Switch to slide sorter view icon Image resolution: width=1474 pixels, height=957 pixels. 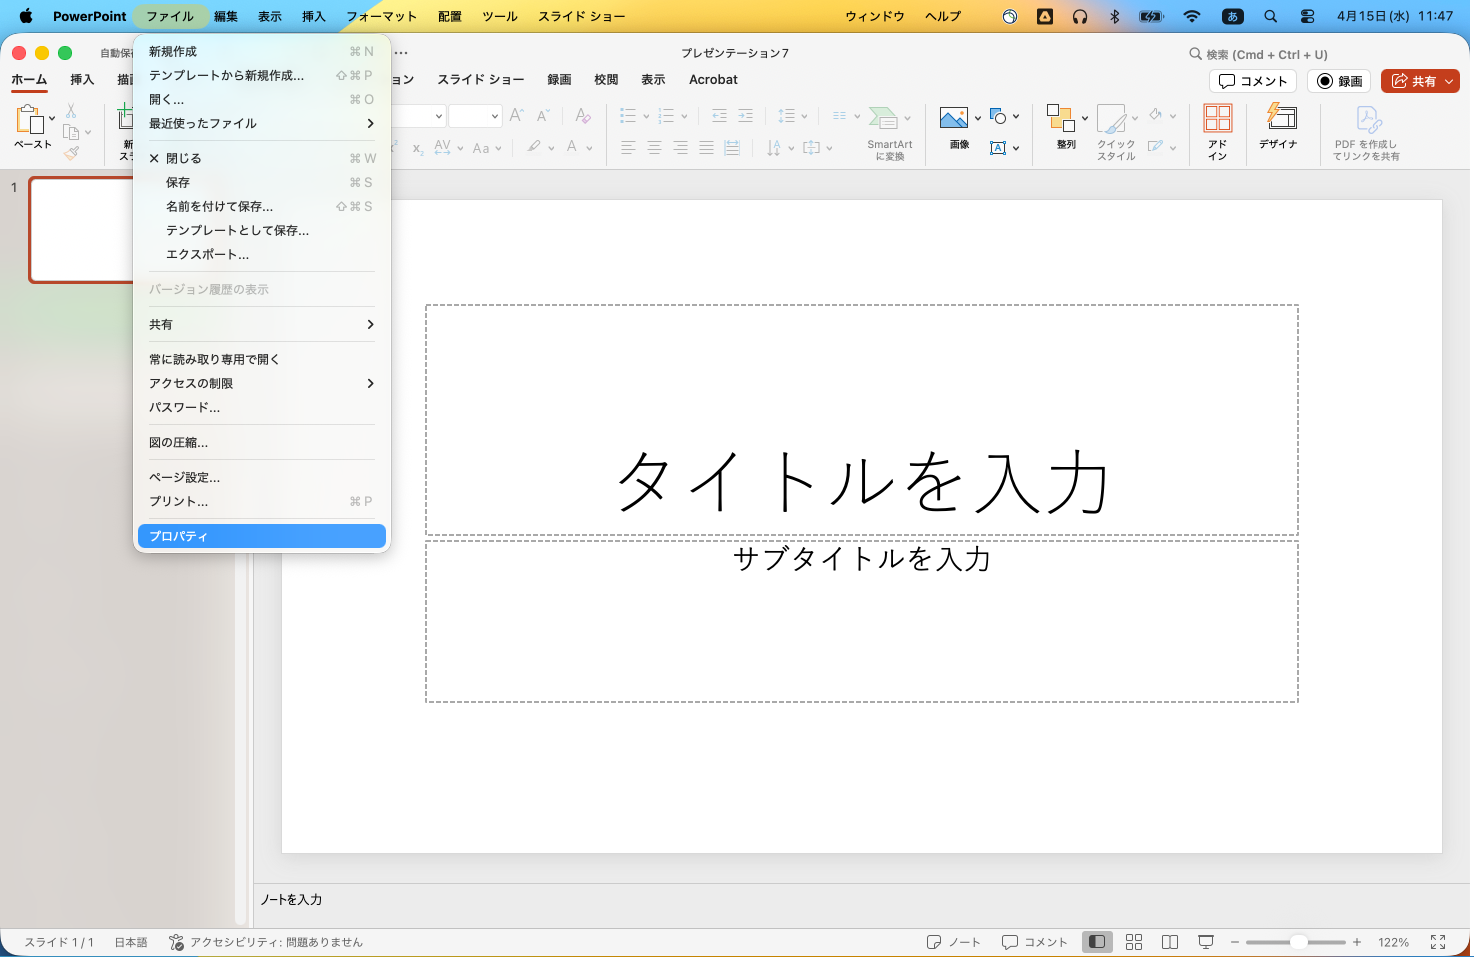[x=1134, y=942]
